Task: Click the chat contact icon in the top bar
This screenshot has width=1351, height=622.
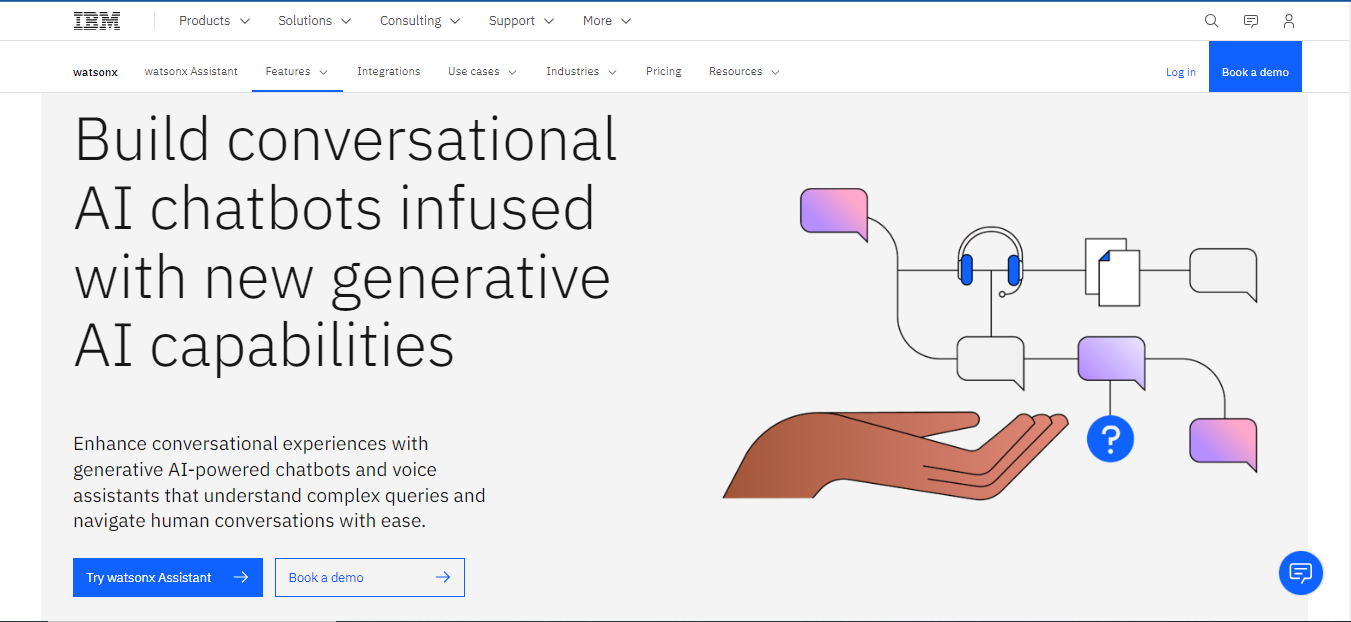Action: click(x=1250, y=20)
